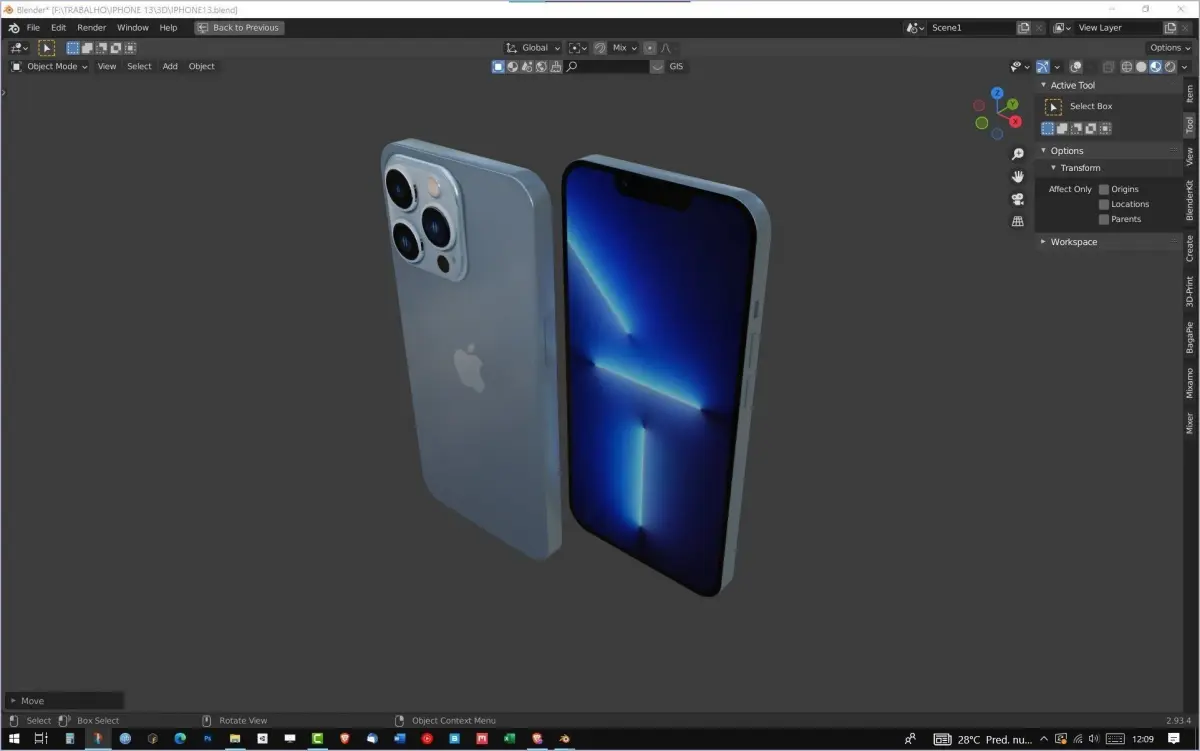Switch to the 3D-Print sidebar tab
1200x751 pixels.
[1190, 291]
